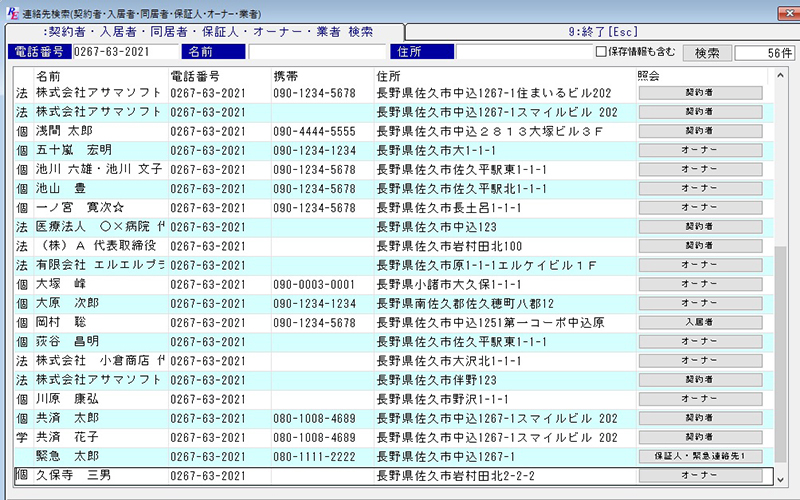Click the 個 marker beside 浅間 太郎
Image resolution: width=800 pixels, height=500 pixels.
[22, 131]
